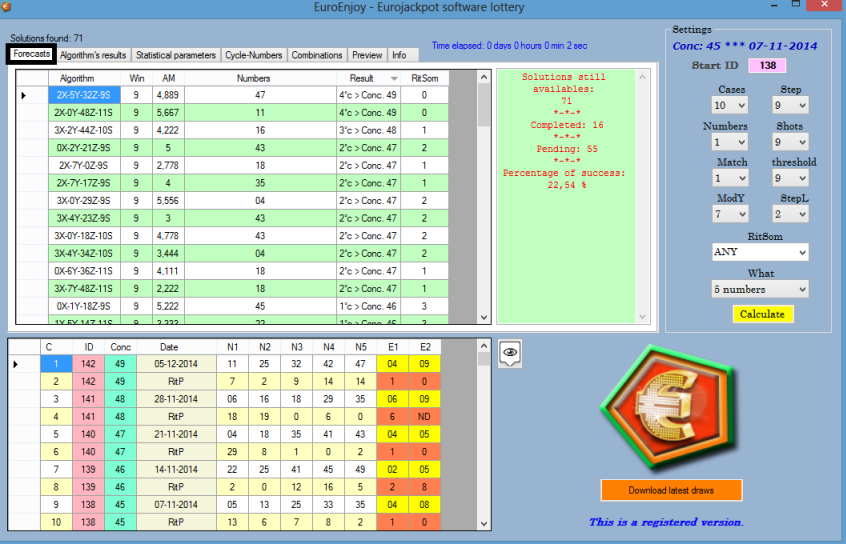Click the forecasts table scroll up arrow
Viewport: 846px width, 544px height.
point(484,77)
